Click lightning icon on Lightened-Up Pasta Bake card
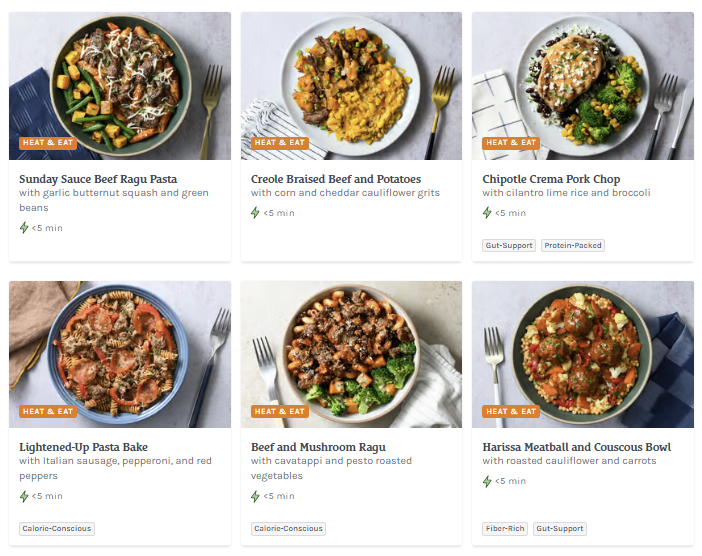 click(x=24, y=496)
